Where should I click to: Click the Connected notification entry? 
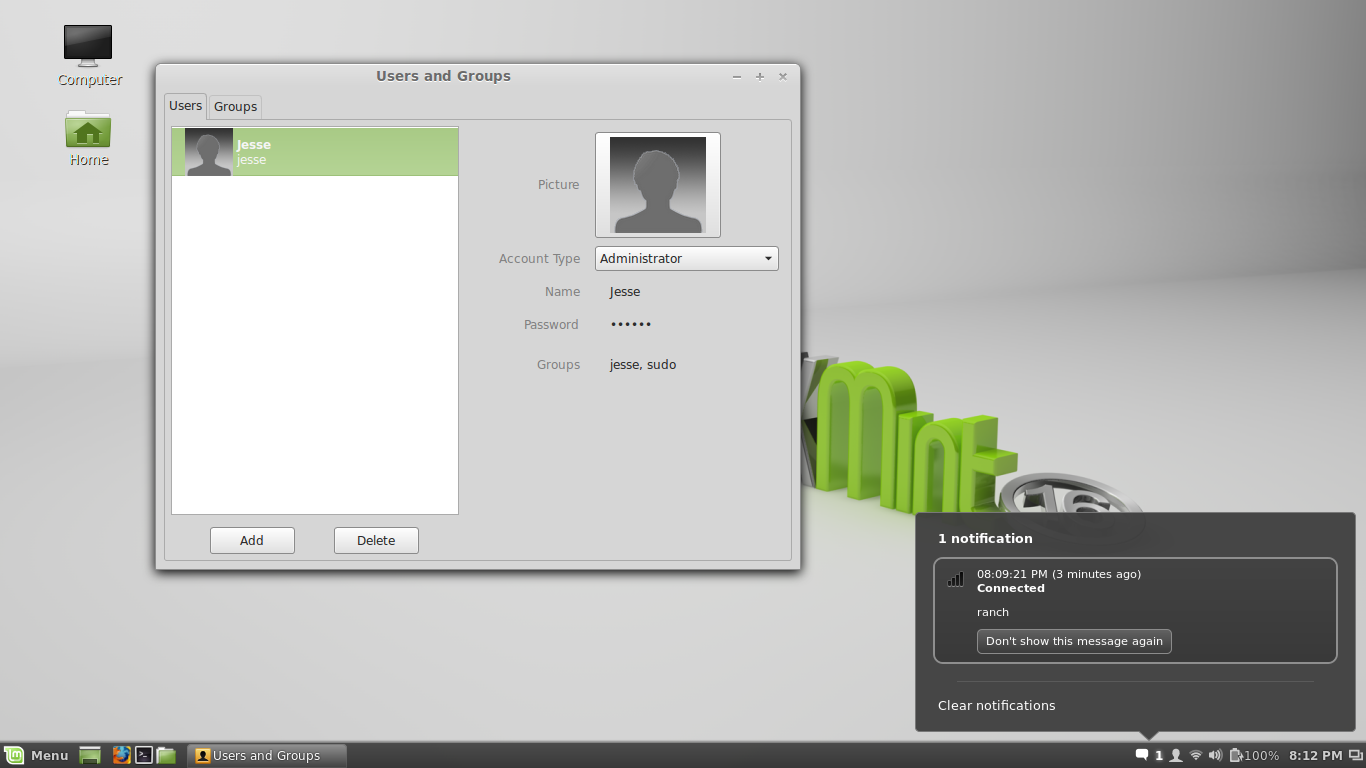point(1135,610)
